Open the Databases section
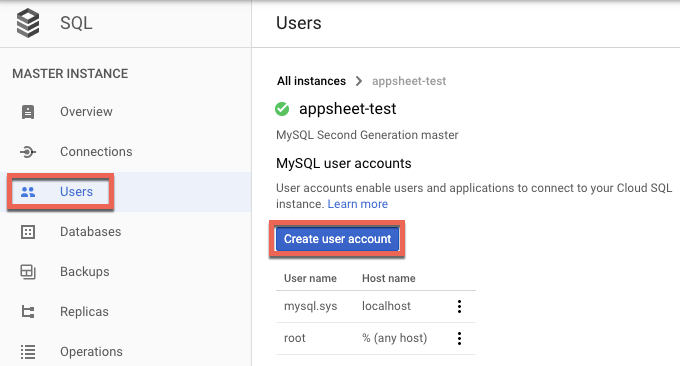The image size is (680, 366). tap(91, 232)
